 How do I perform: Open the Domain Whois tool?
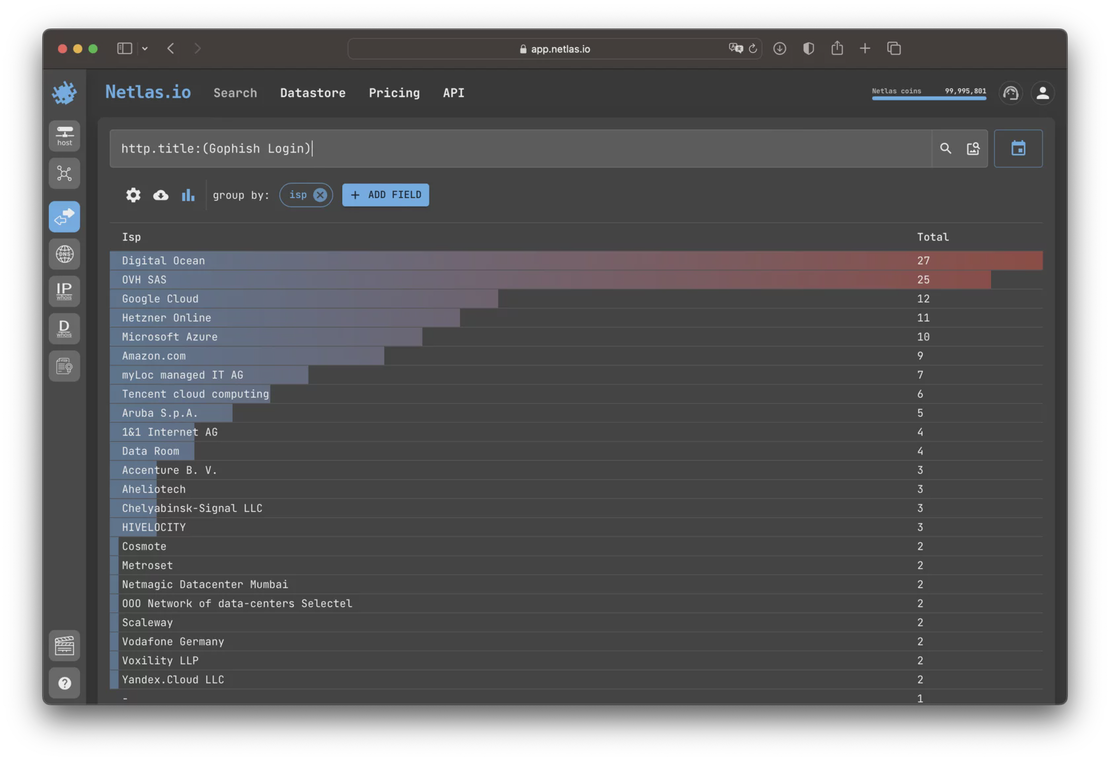[64, 328]
